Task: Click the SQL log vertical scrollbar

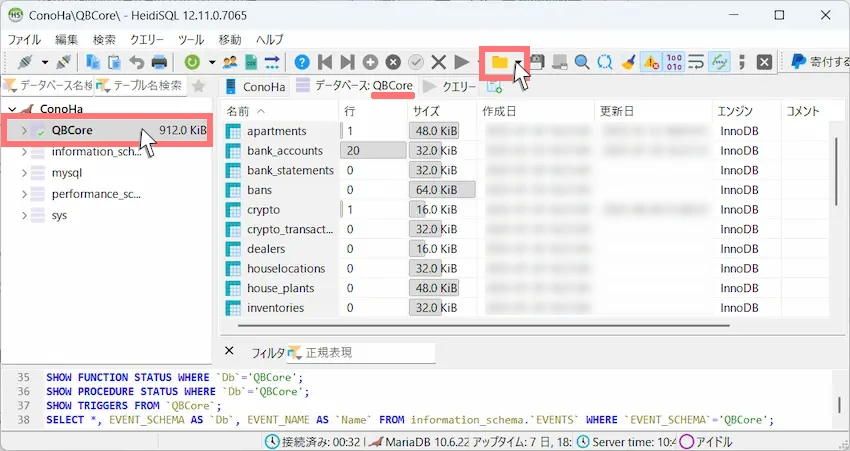Action: (839, 404)
